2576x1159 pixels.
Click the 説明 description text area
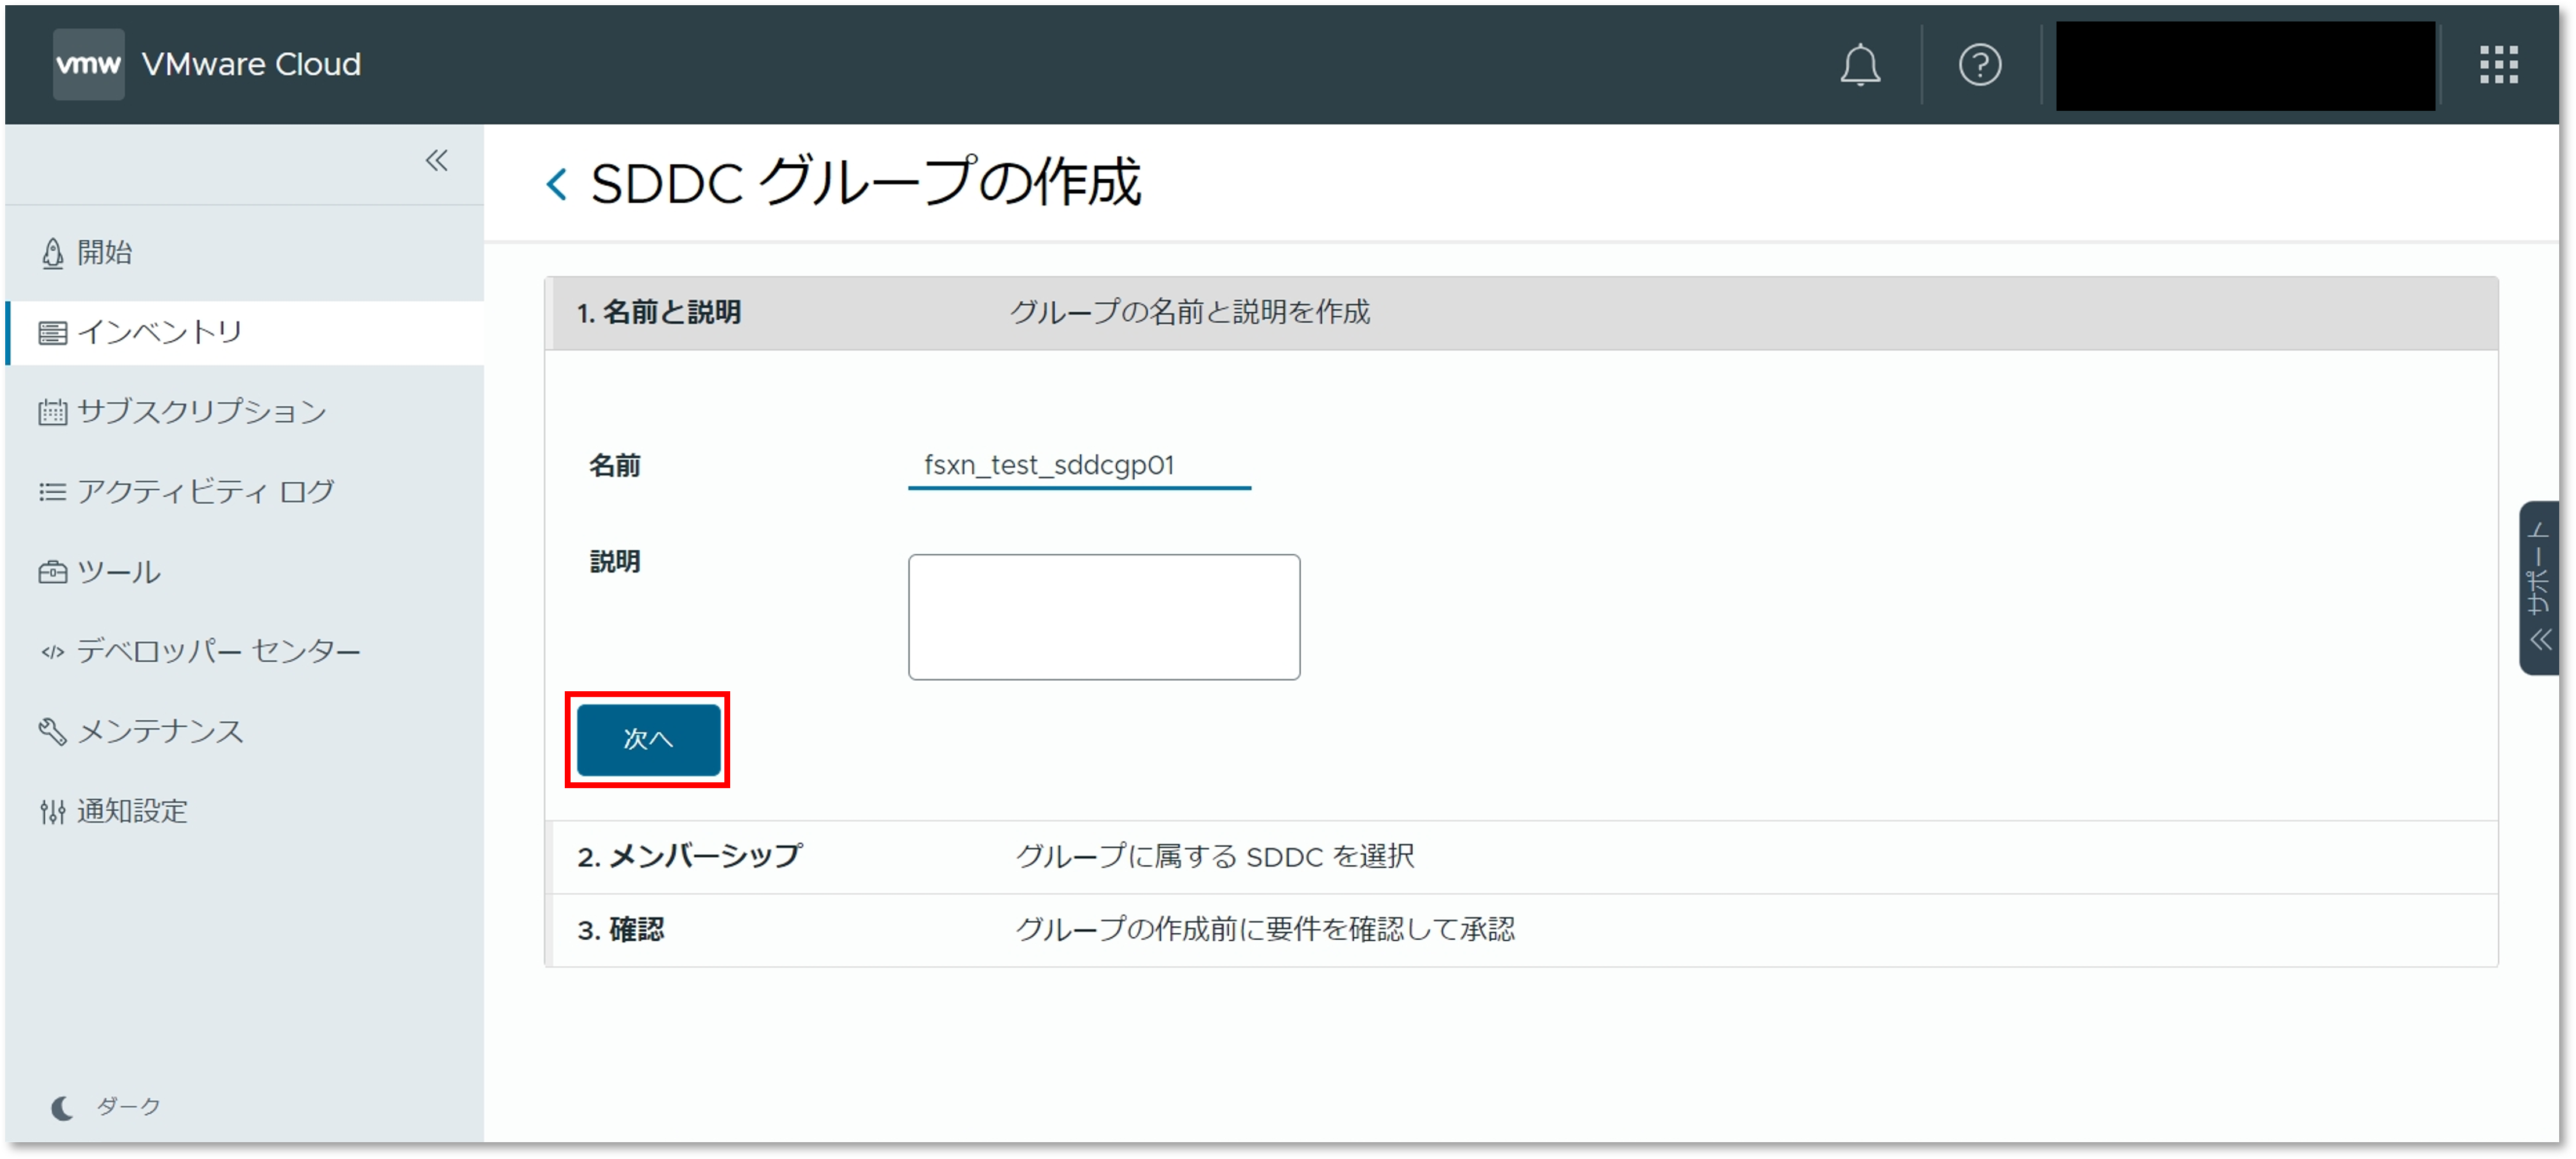click(1104, 617)
